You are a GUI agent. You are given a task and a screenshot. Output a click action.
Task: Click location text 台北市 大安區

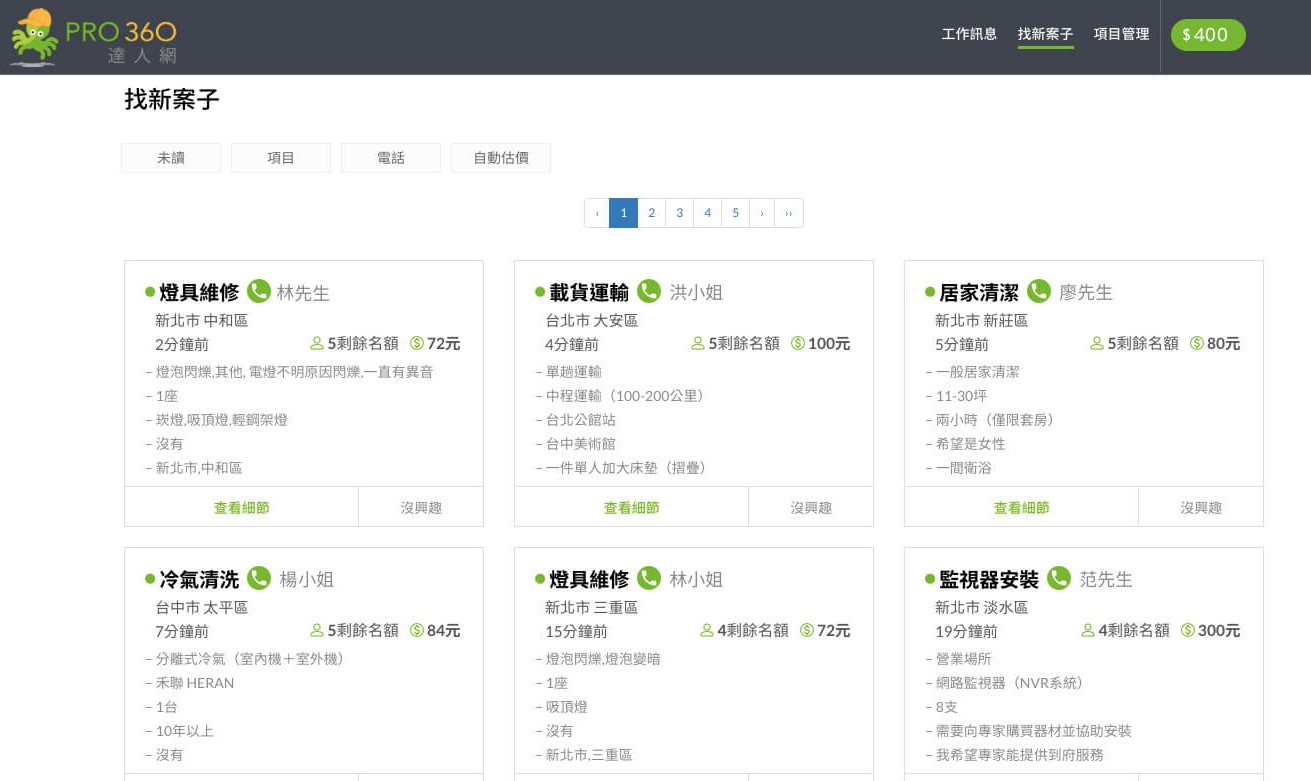pos(591,320)
